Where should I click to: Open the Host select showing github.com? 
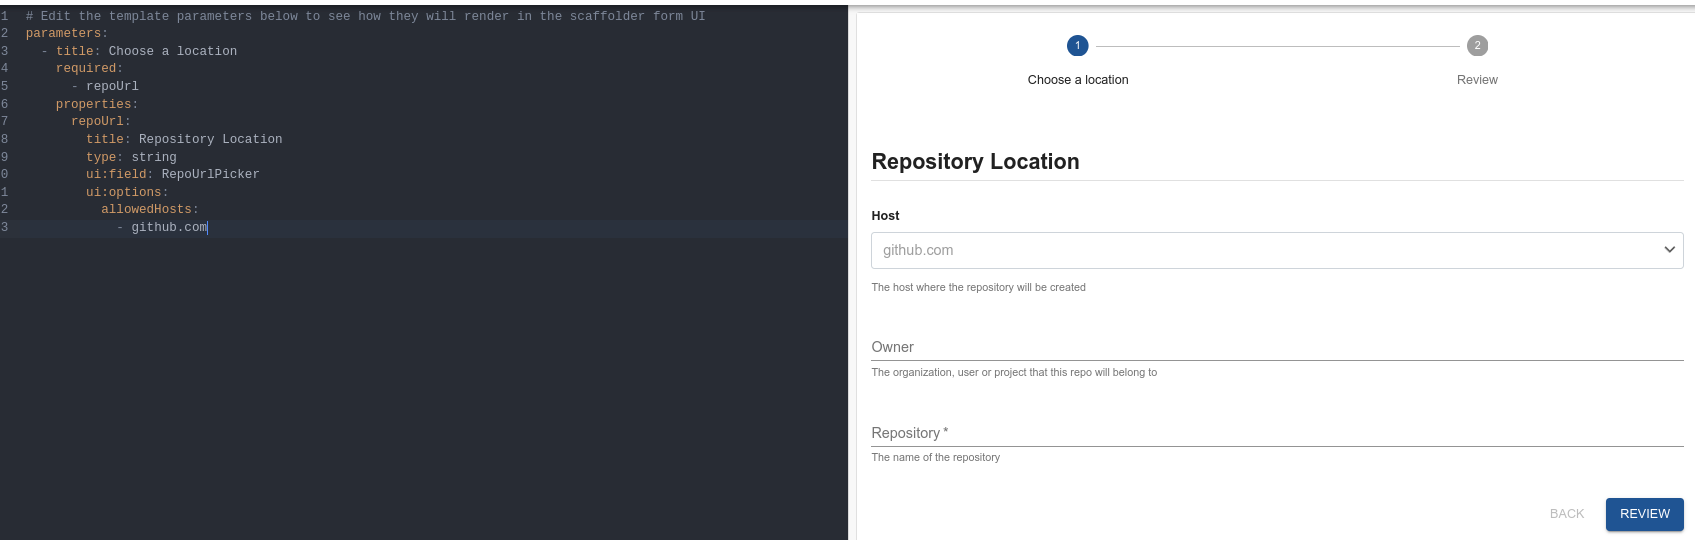click(x=1260, y=250)
